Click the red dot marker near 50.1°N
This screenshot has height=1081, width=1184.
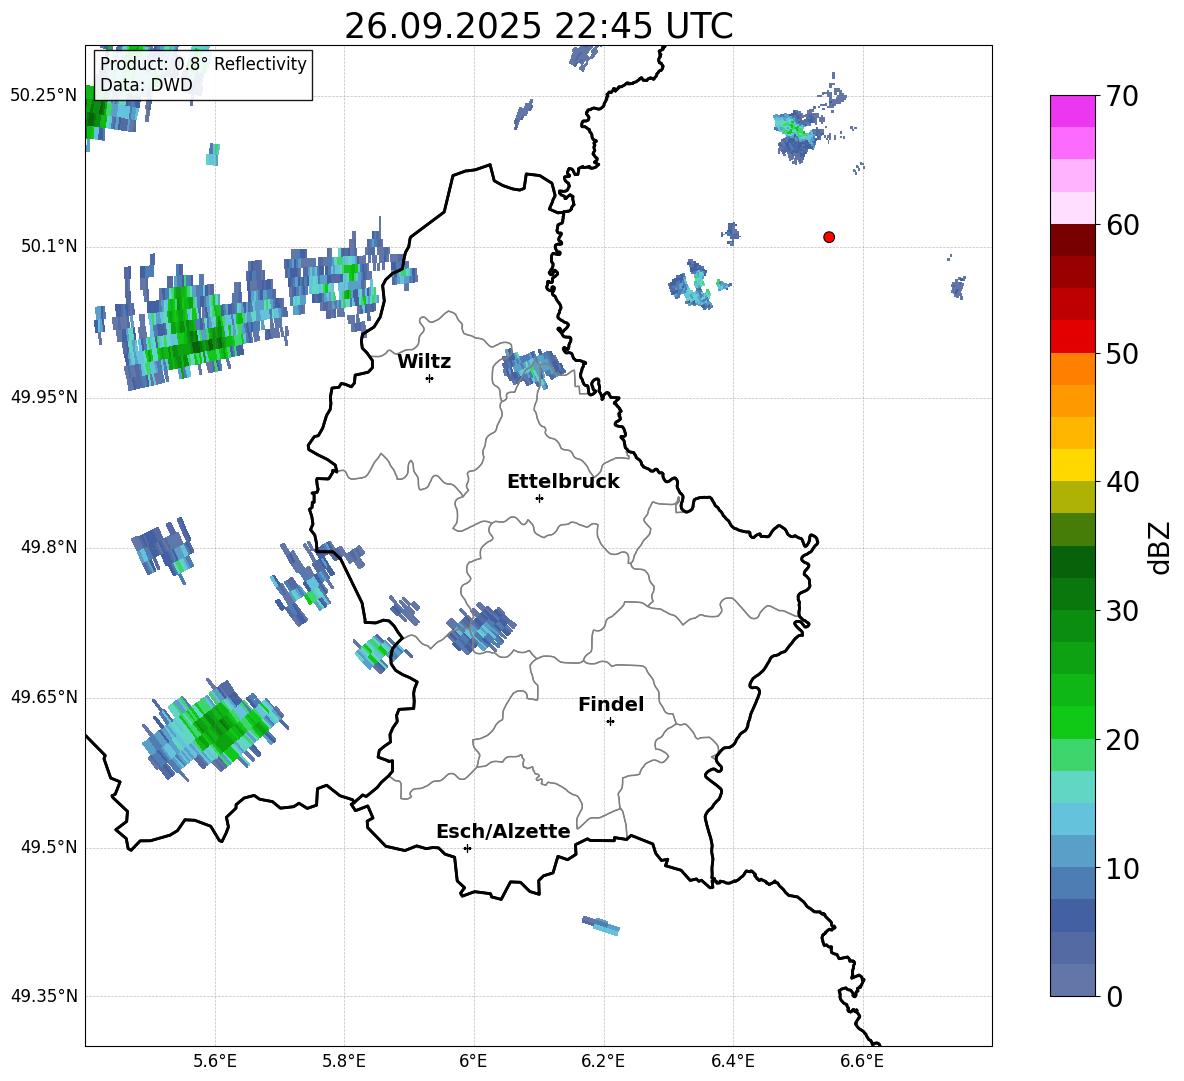coord(829,237)
